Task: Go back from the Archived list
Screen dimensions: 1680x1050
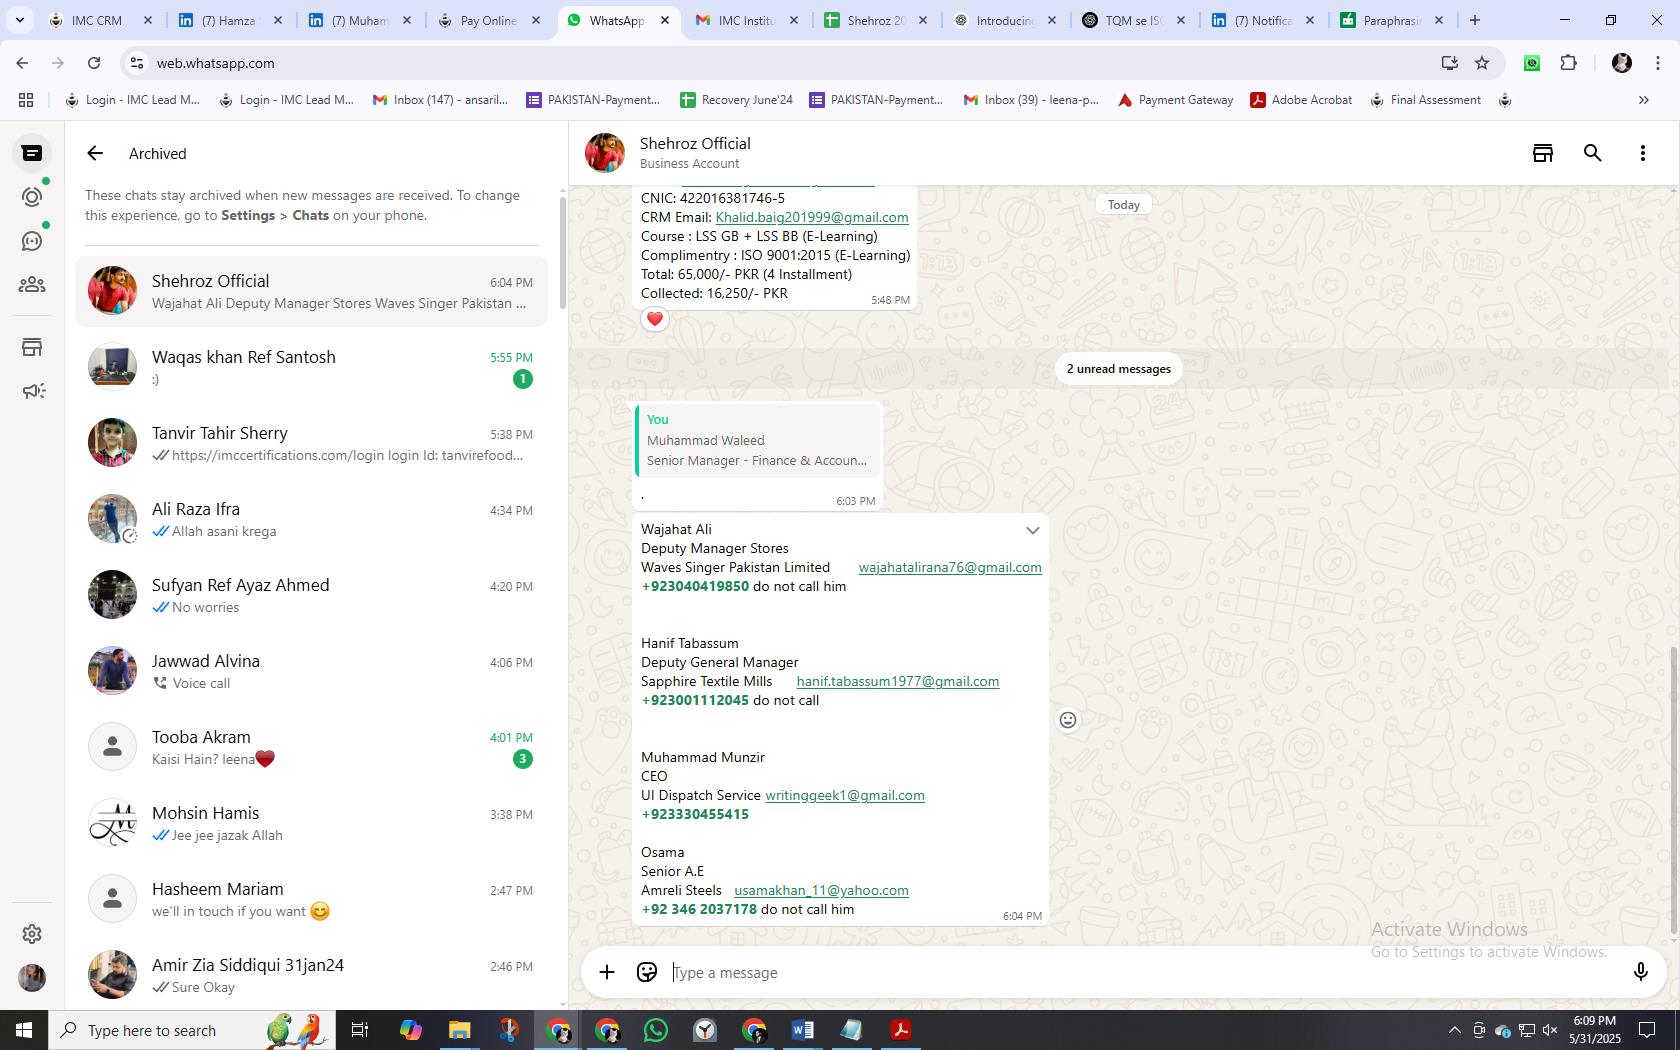Action: 95,153
